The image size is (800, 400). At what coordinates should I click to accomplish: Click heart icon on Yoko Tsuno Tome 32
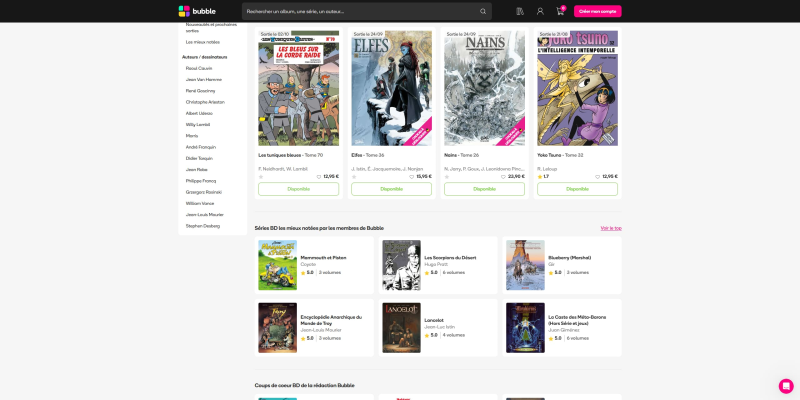coord(597,177)
